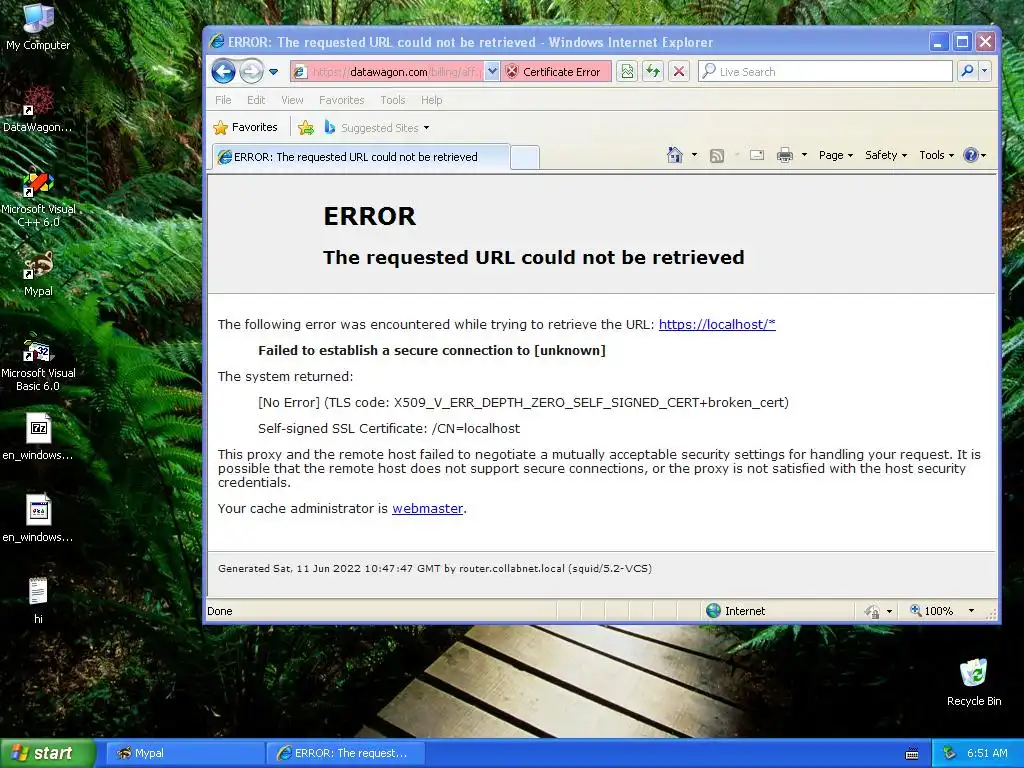
Task: Change zoom level 100% button
Action: (x=932, y=611)
